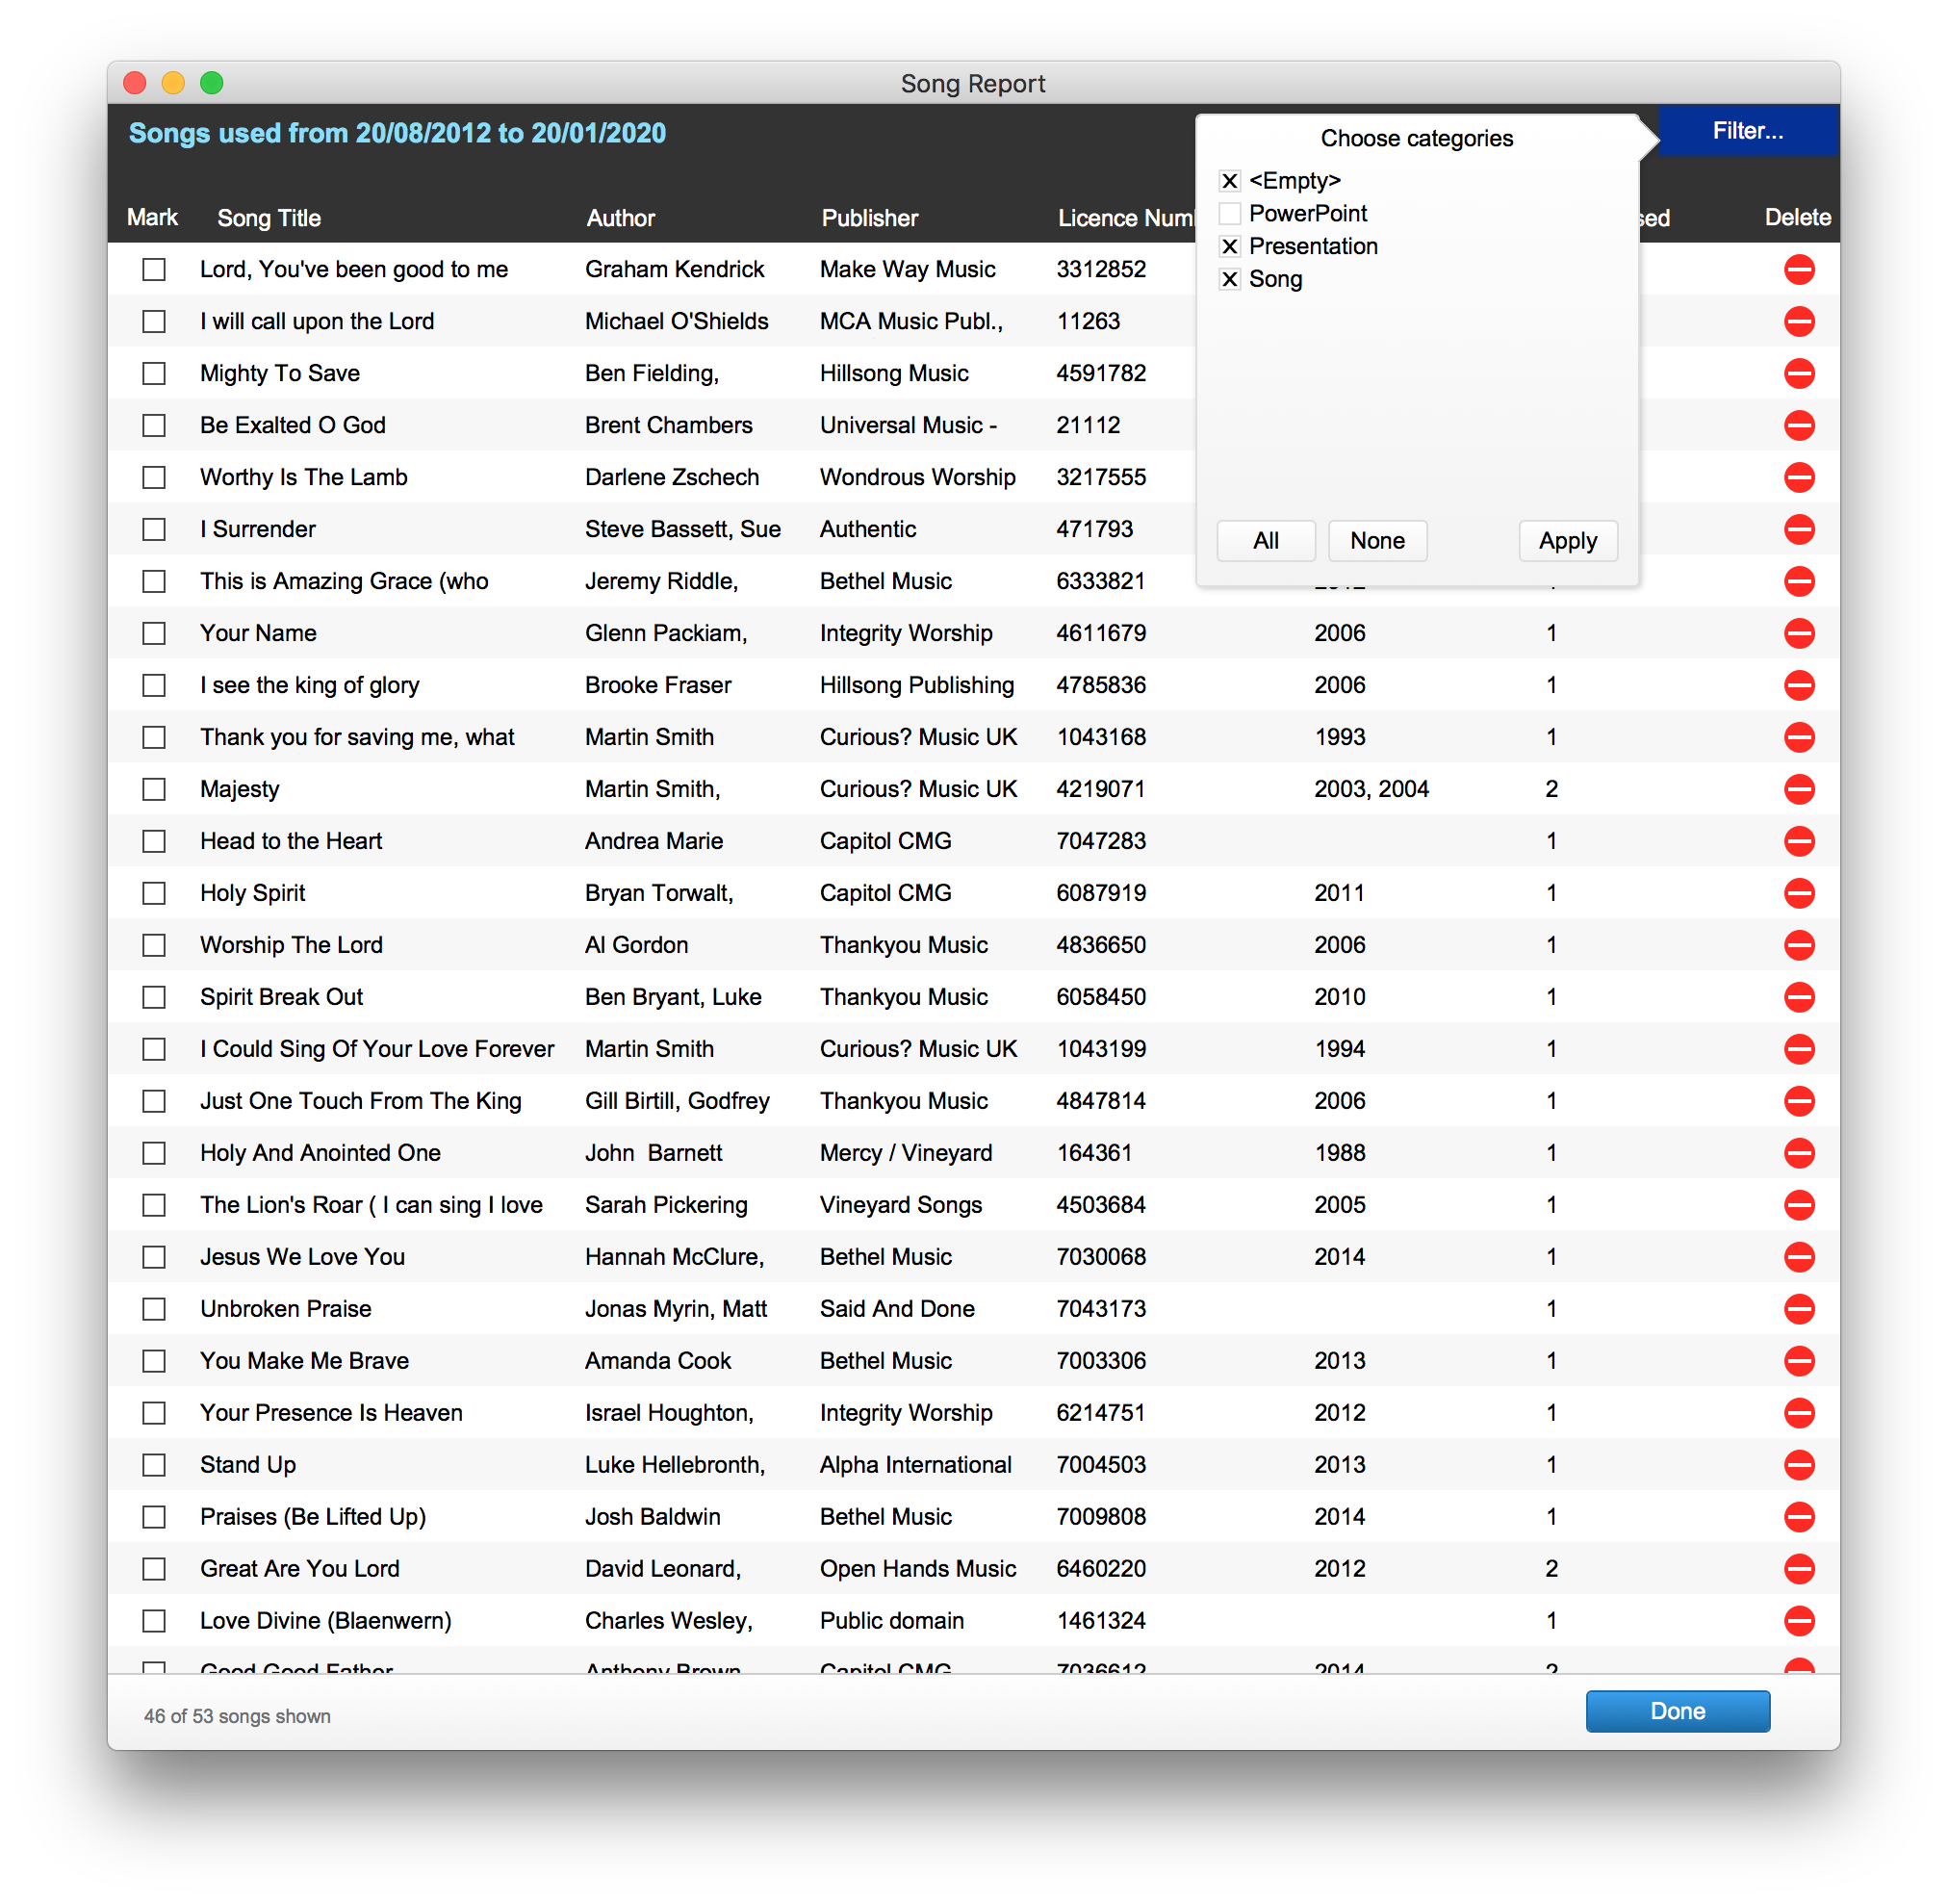Sort by Publisher column header
Viewport: 1948px width, 1904px height.
click(869, 218)
